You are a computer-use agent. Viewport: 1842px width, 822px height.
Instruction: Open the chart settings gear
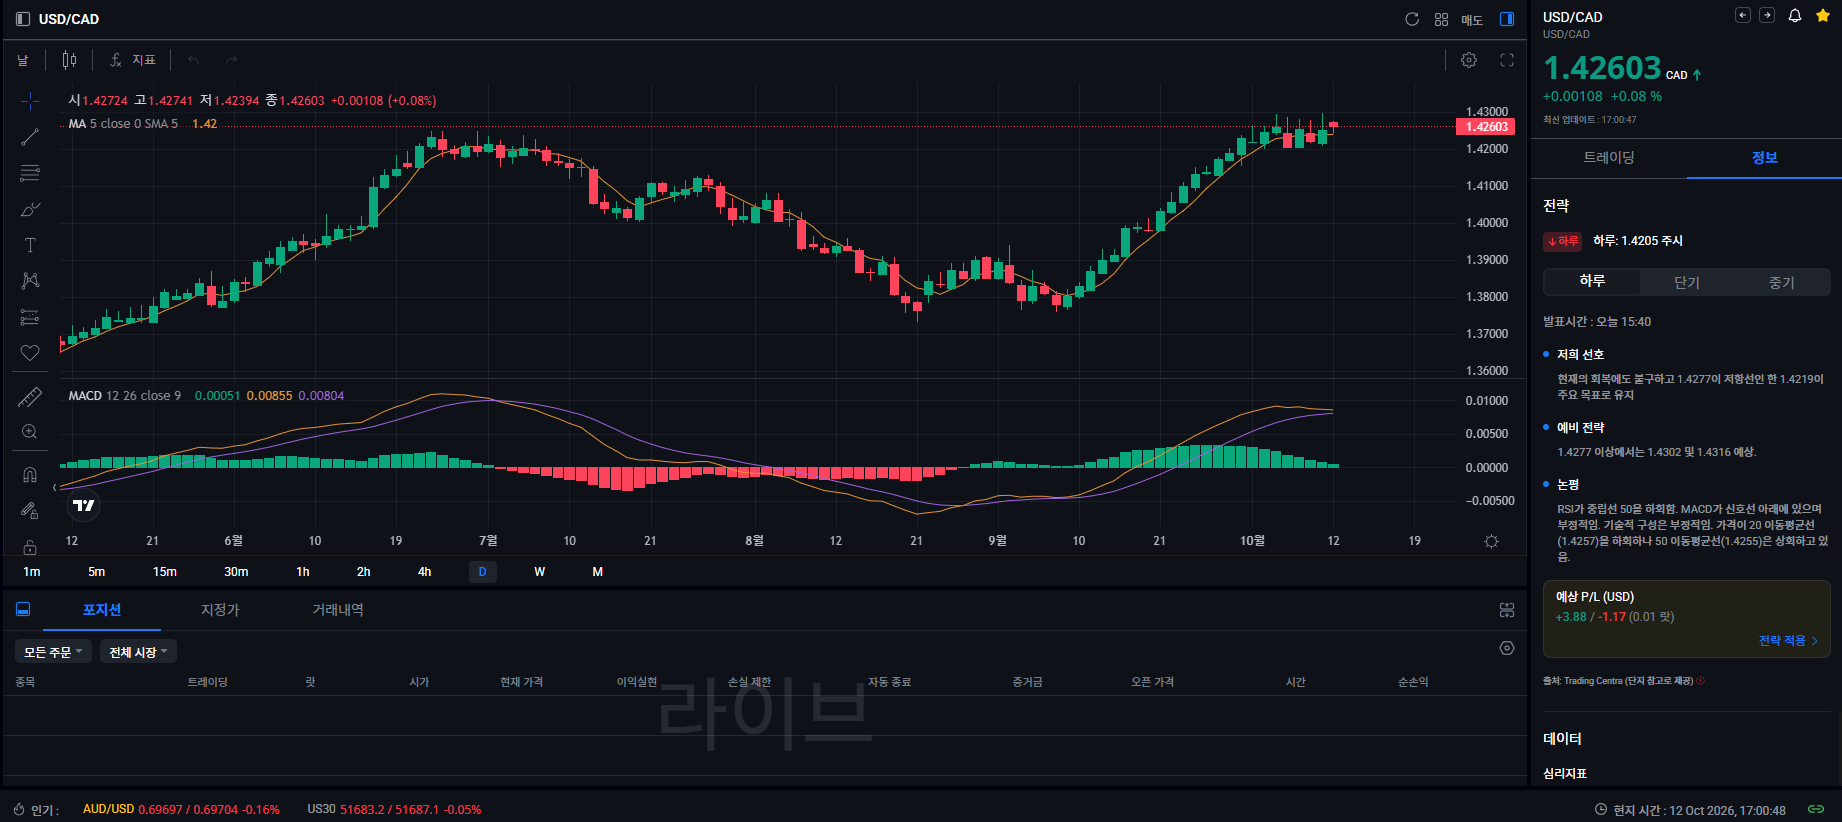[x=1469, y=60]
